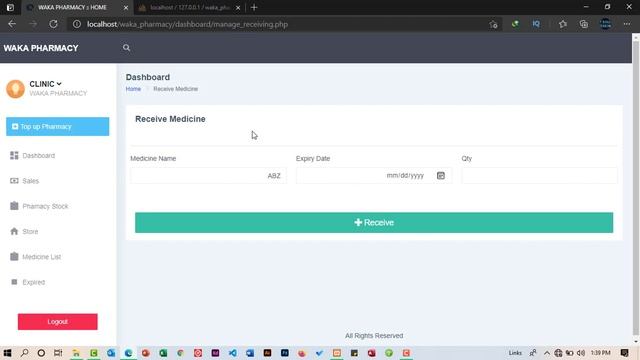Screen dimensions: 640x360
Task: Open the browser settings and more menu
Action: click(627, 24)
